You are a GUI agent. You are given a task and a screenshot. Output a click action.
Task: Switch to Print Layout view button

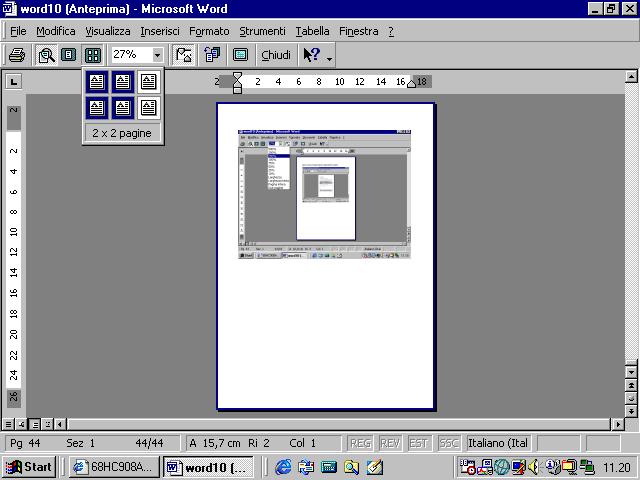(x=35, y=424)
